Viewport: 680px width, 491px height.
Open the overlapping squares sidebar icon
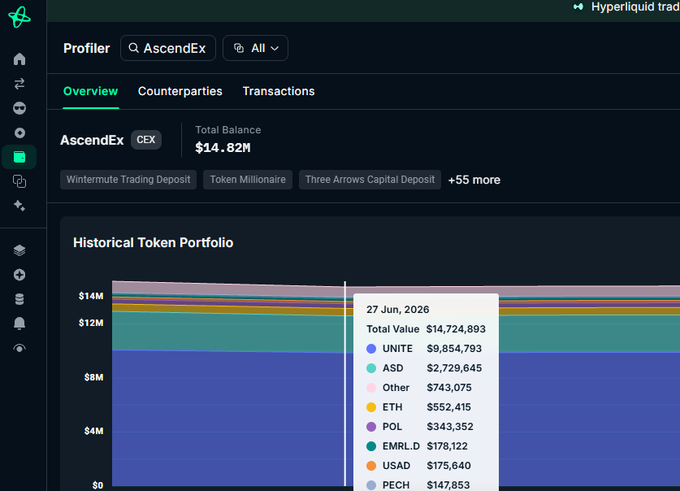20,181
